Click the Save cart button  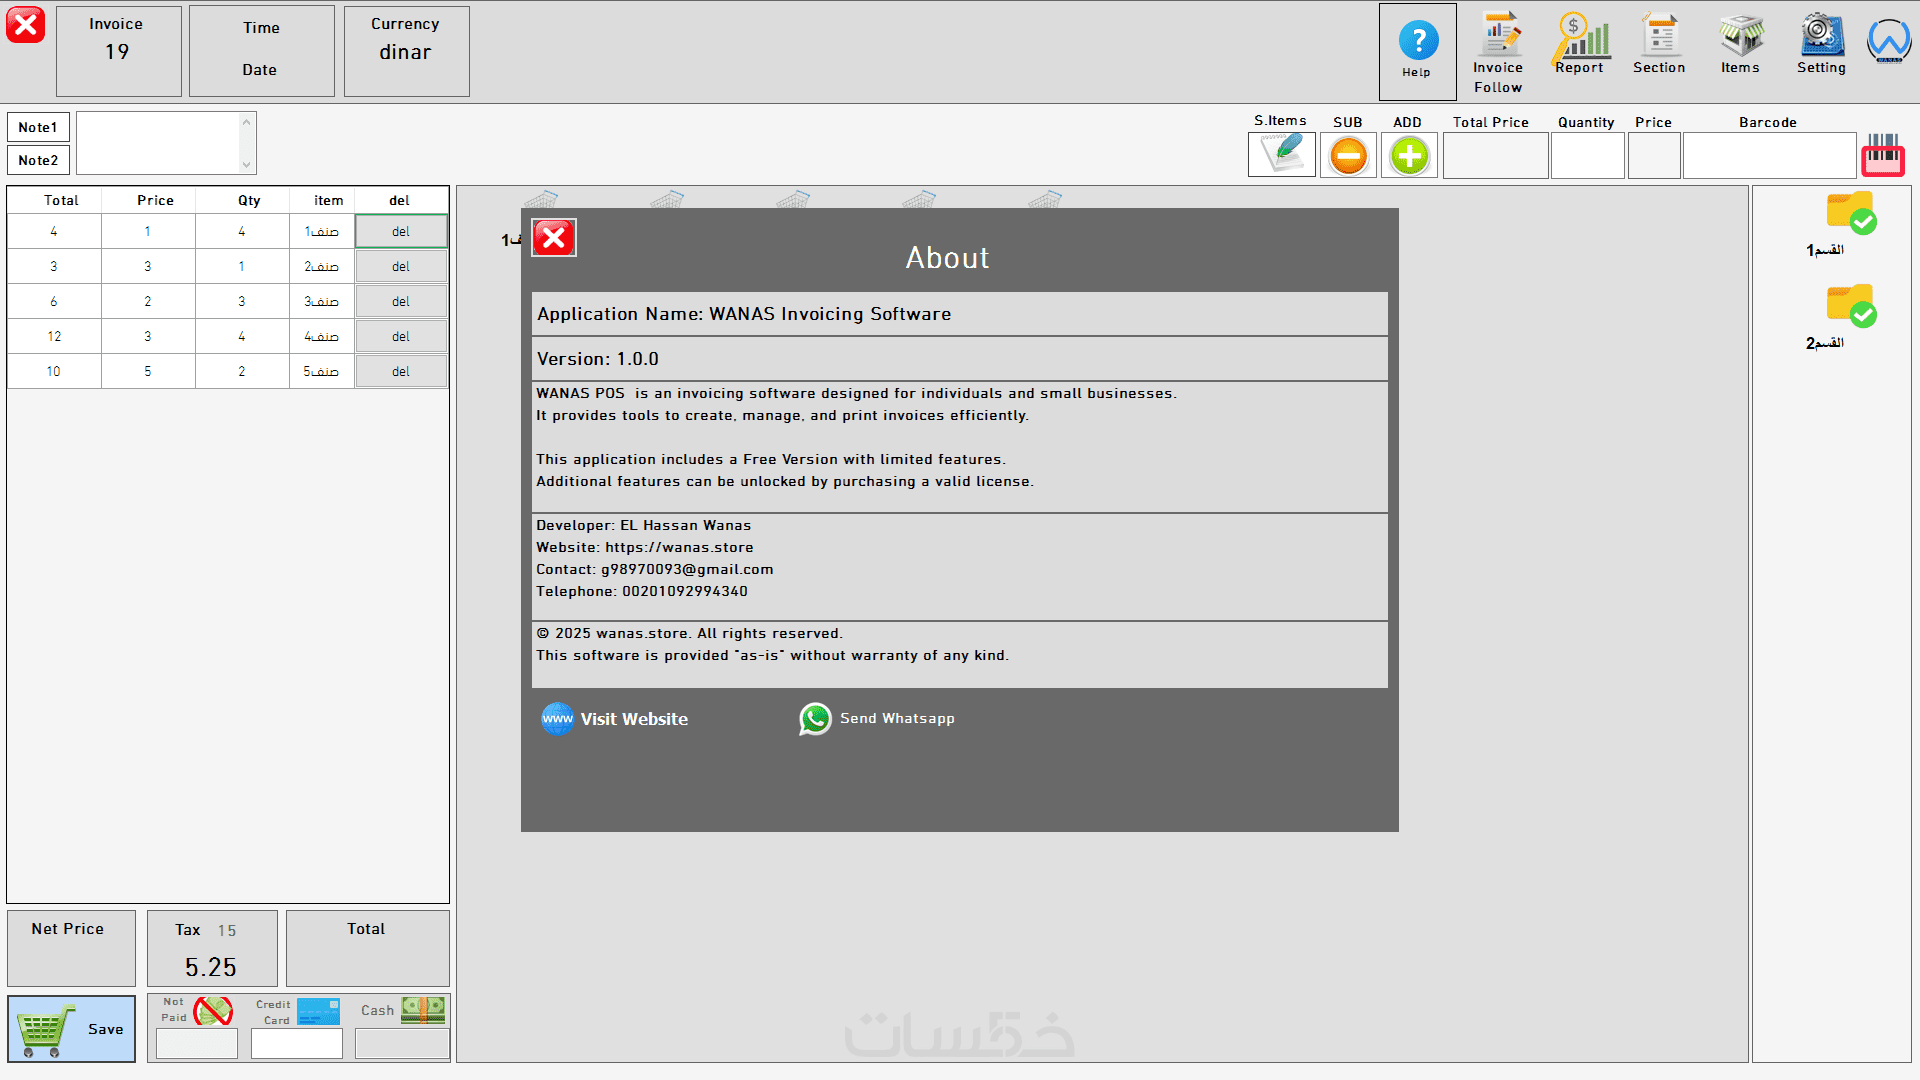click(72, 1029)
